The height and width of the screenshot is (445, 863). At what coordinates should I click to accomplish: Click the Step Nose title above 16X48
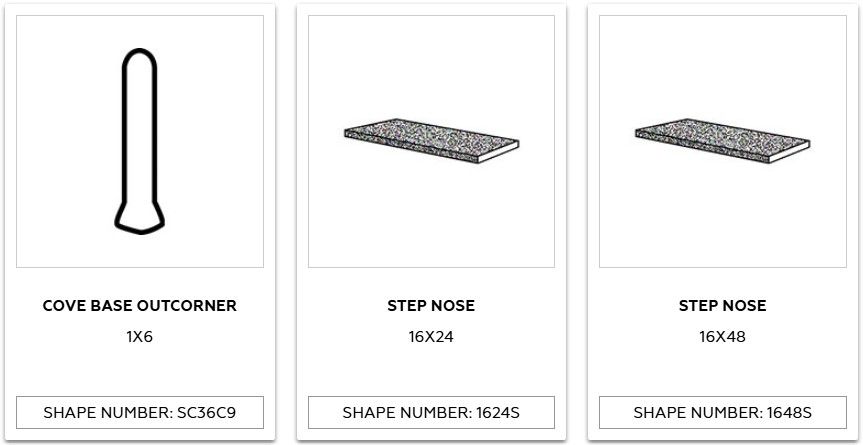[722, 306]
